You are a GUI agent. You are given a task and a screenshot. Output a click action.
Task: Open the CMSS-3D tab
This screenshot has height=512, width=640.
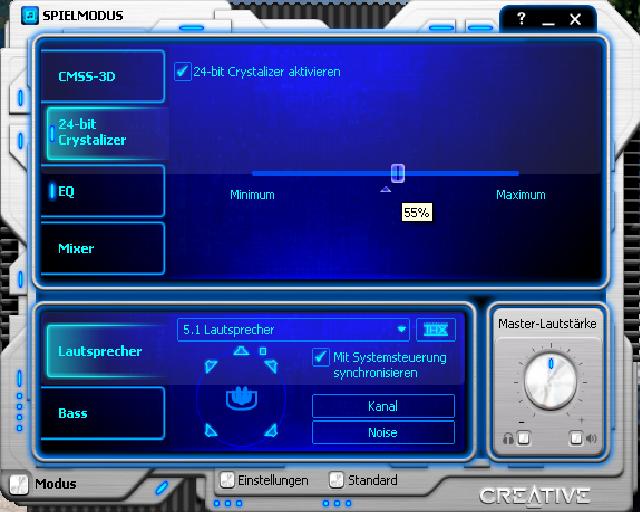click(x=103, y=76)
